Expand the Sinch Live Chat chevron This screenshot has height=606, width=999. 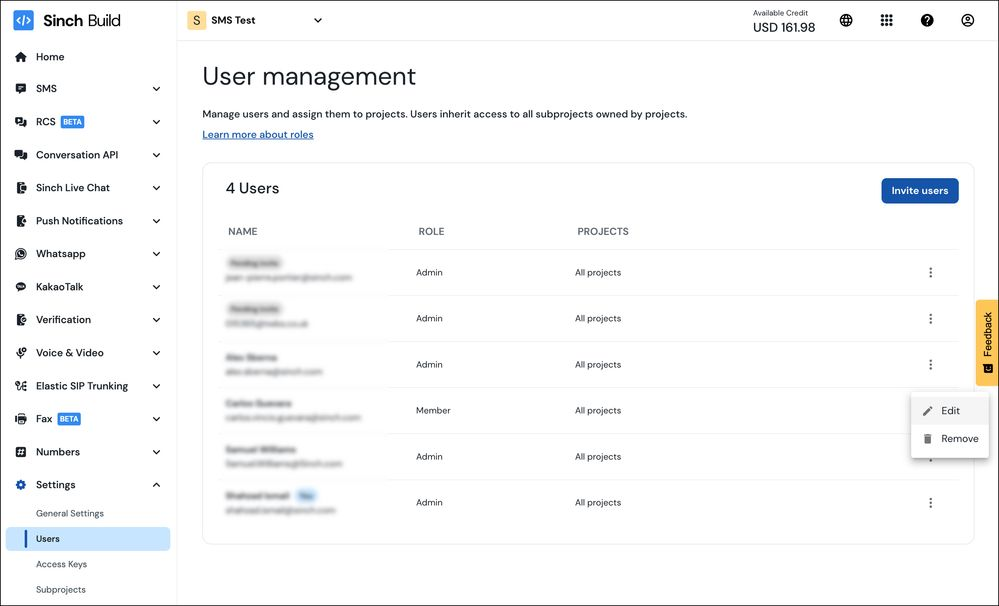click(x=156, y=188)
